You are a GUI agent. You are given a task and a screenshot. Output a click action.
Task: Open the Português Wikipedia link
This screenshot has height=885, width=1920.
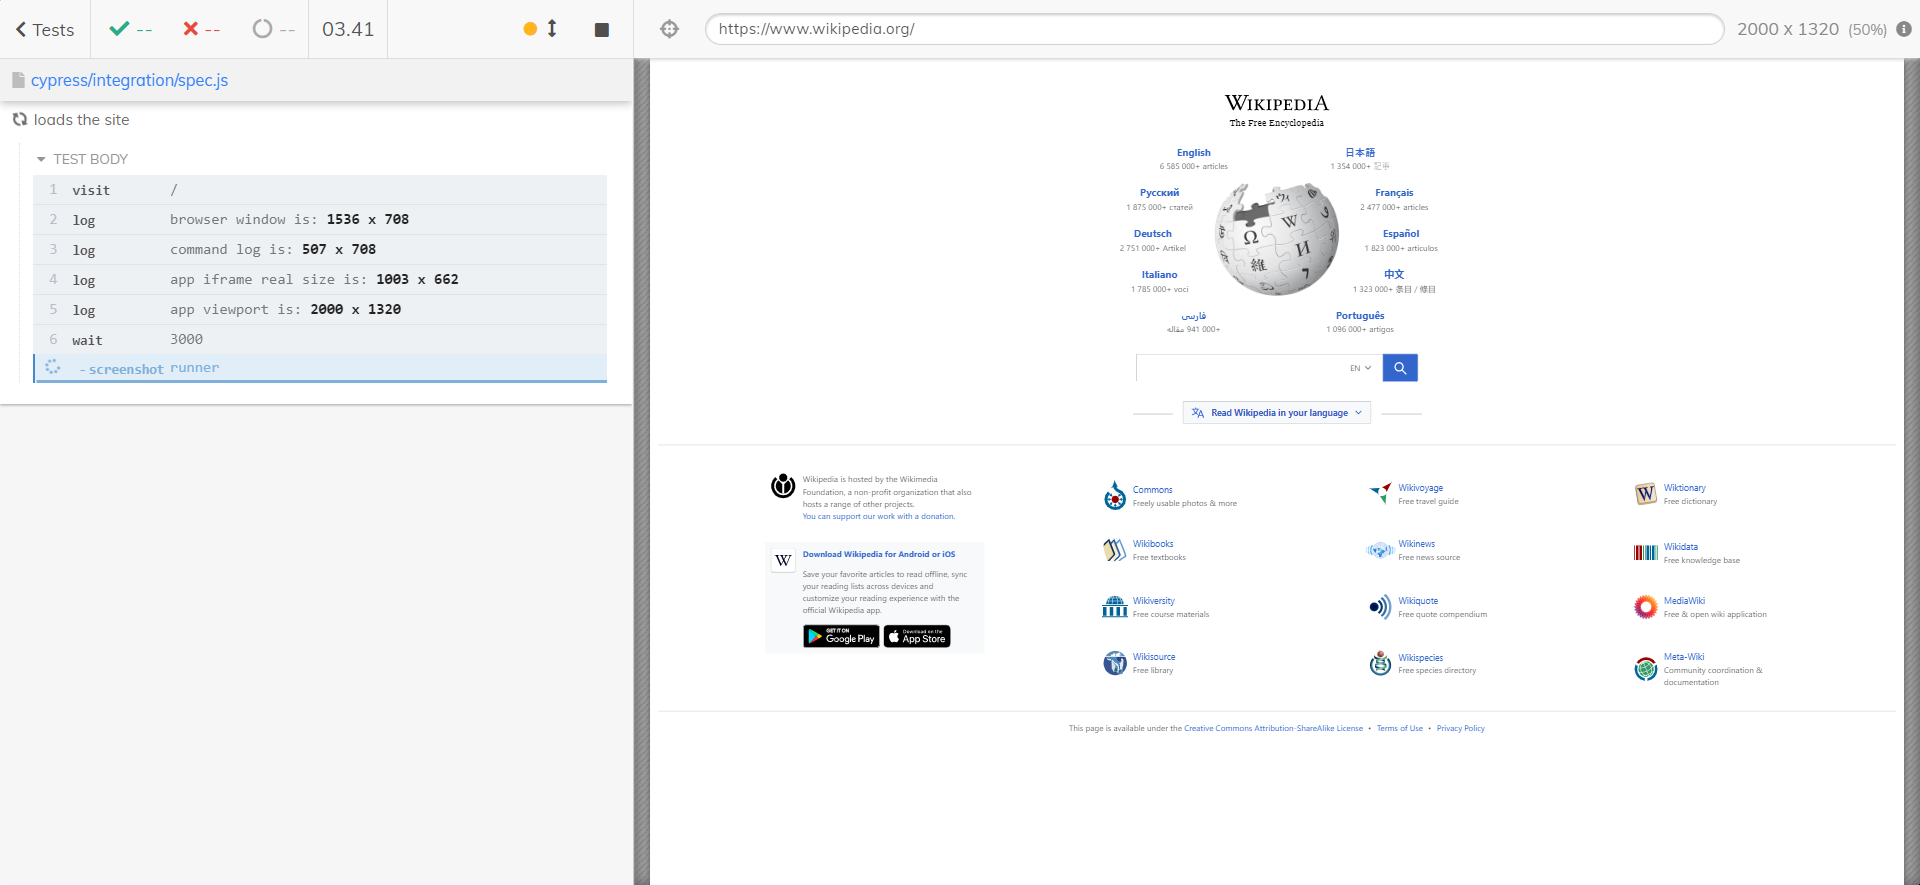(x=1360, y=316)
